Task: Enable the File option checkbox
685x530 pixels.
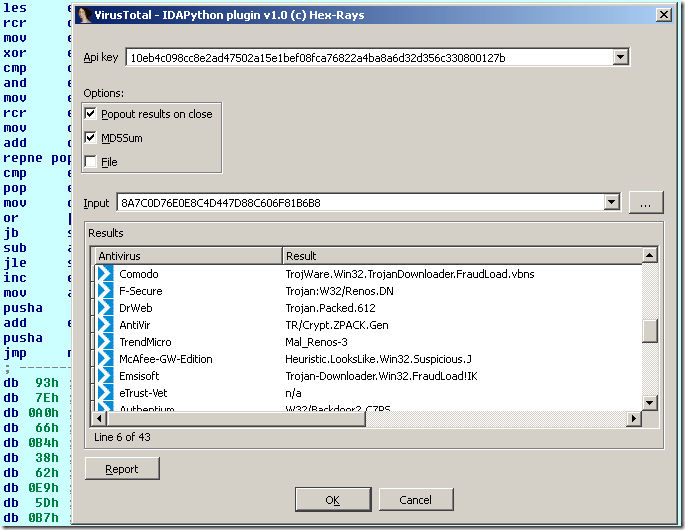Action: [x=90, y=162]
